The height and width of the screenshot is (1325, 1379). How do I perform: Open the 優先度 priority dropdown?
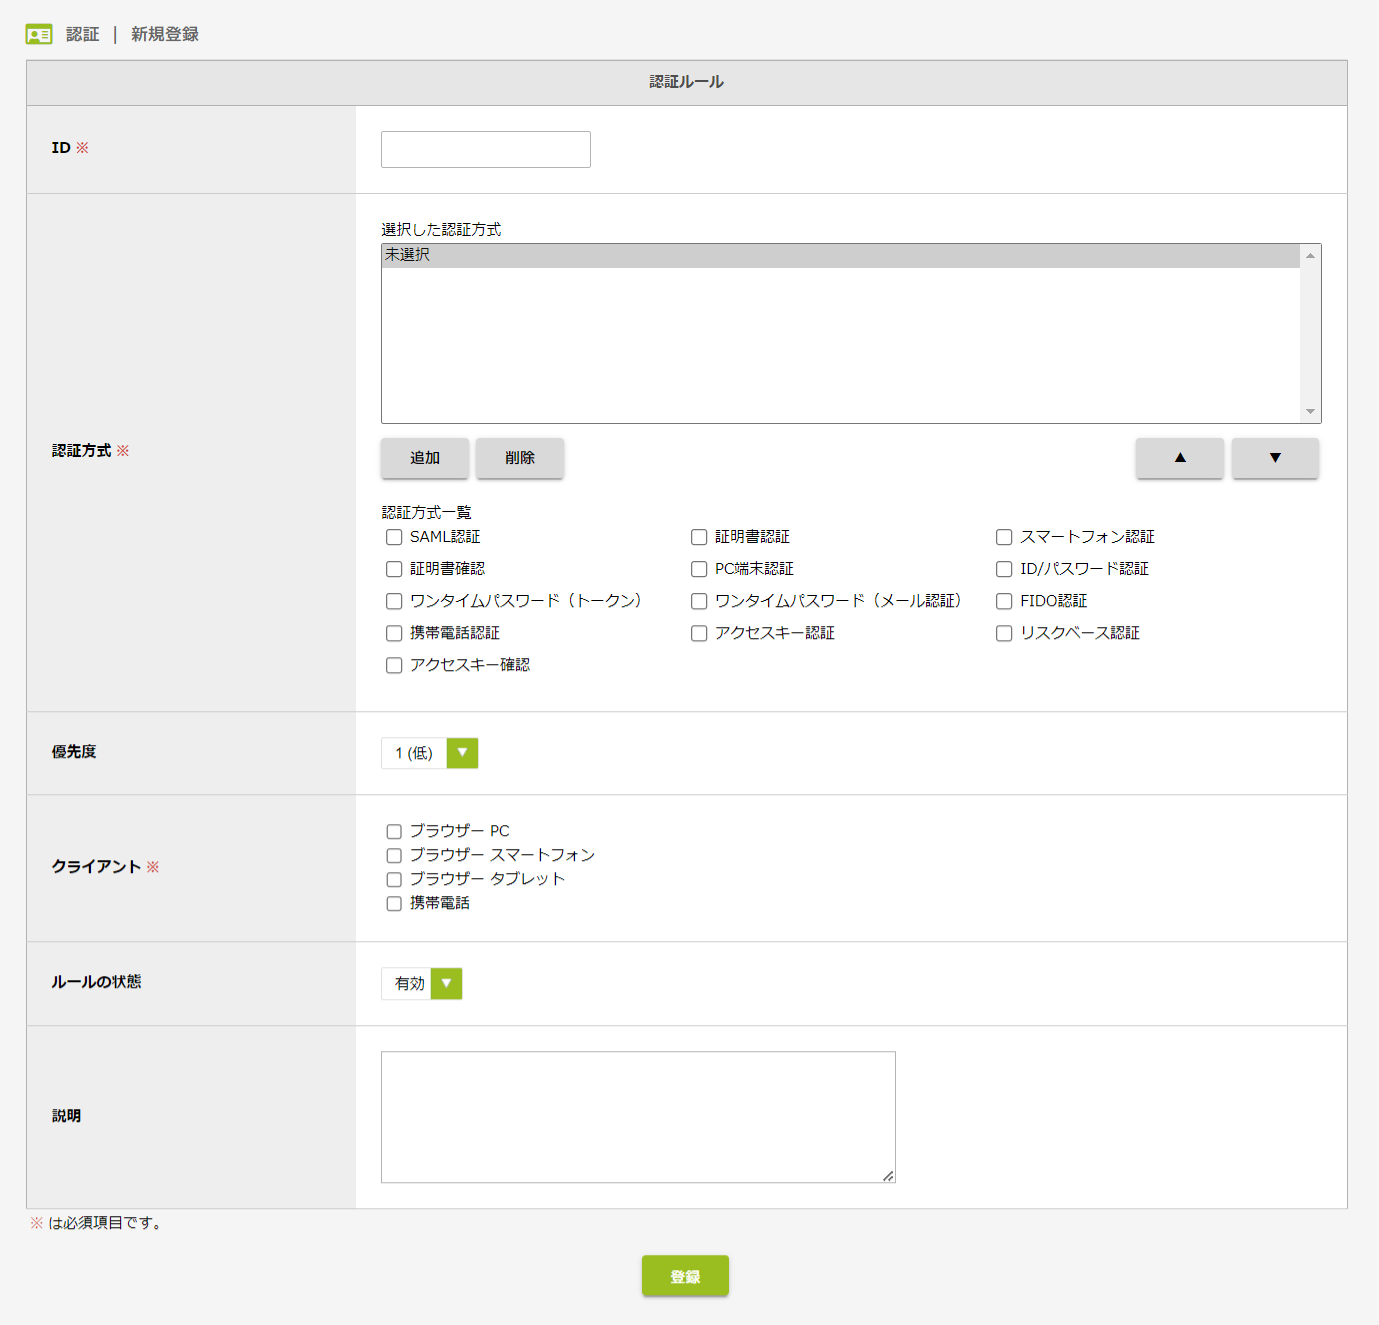[x=430, y=753]
